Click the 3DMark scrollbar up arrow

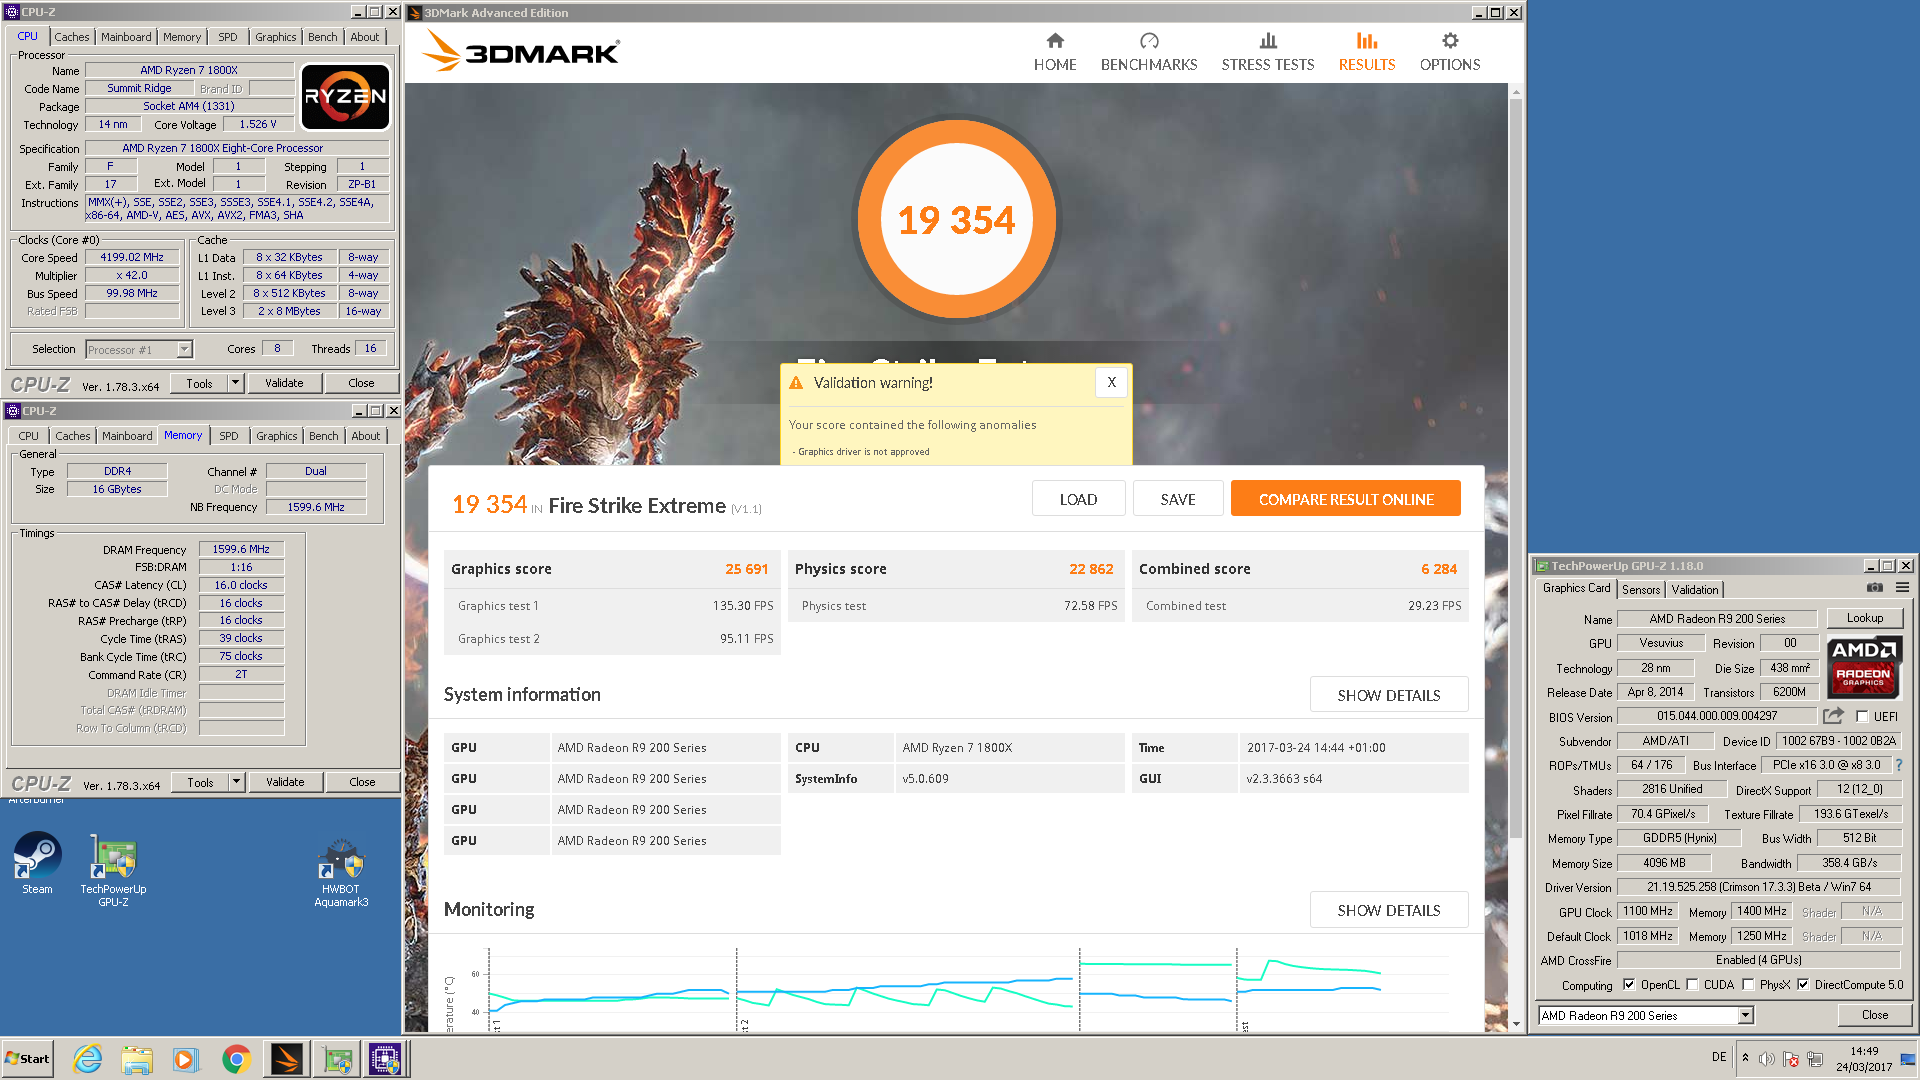coord(1515,92)
